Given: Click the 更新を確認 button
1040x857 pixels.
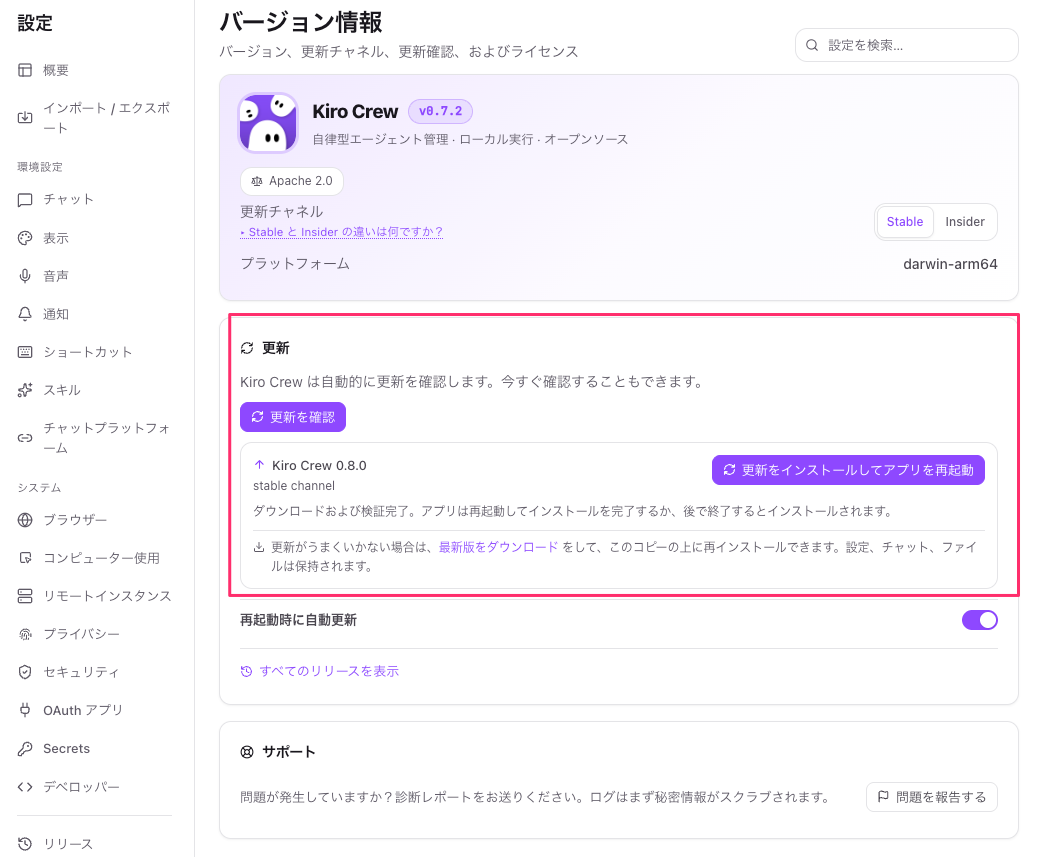Looking at the screenshot, I should 292,417.
